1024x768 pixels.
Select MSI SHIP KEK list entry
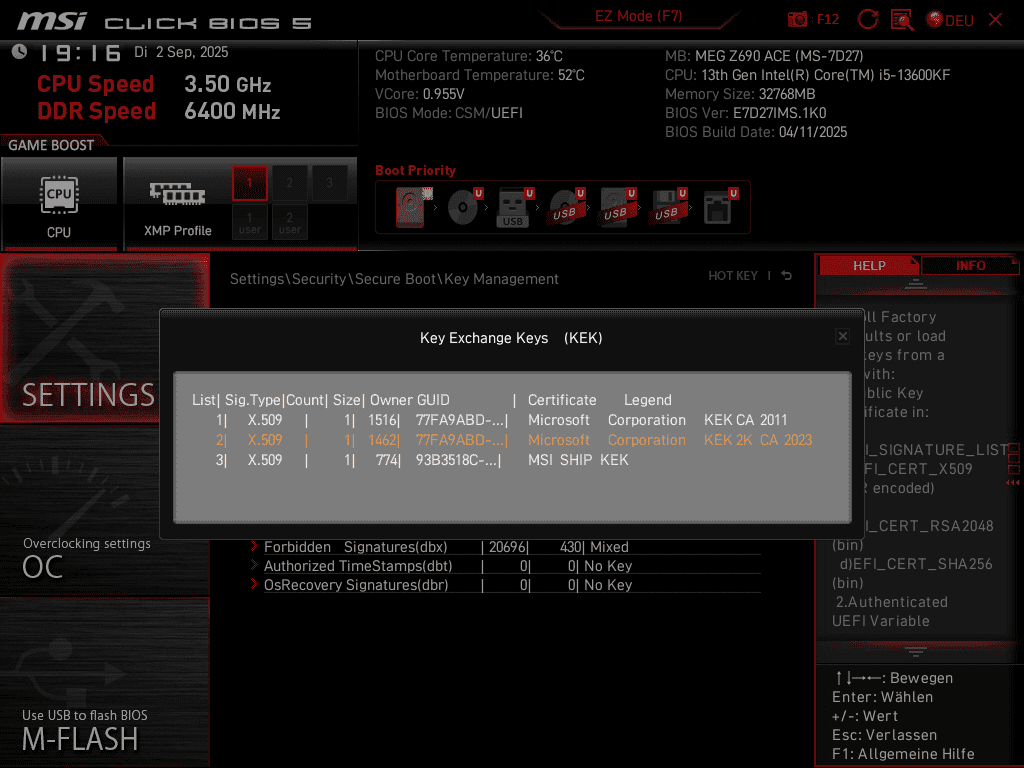[x=513, y=460]
